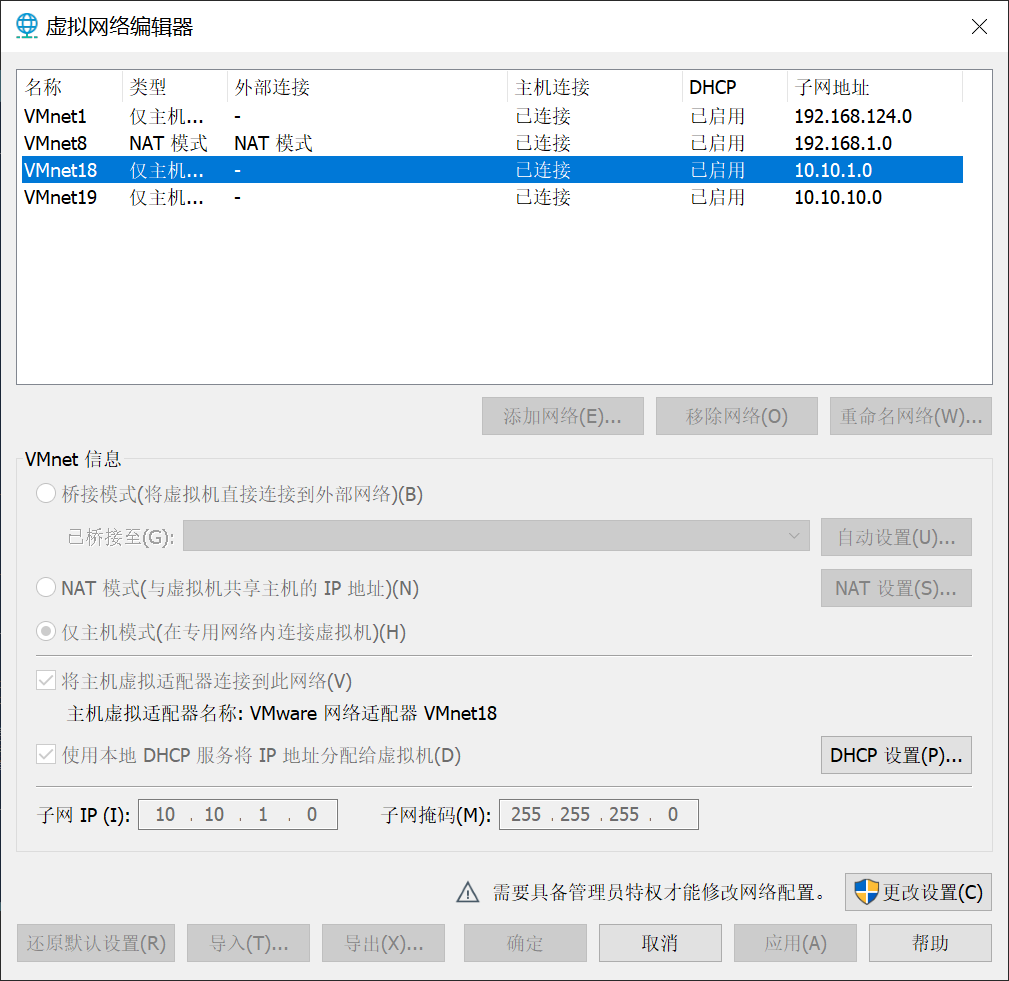
Task: Click 导入(T) button
Action: (248, 944)
